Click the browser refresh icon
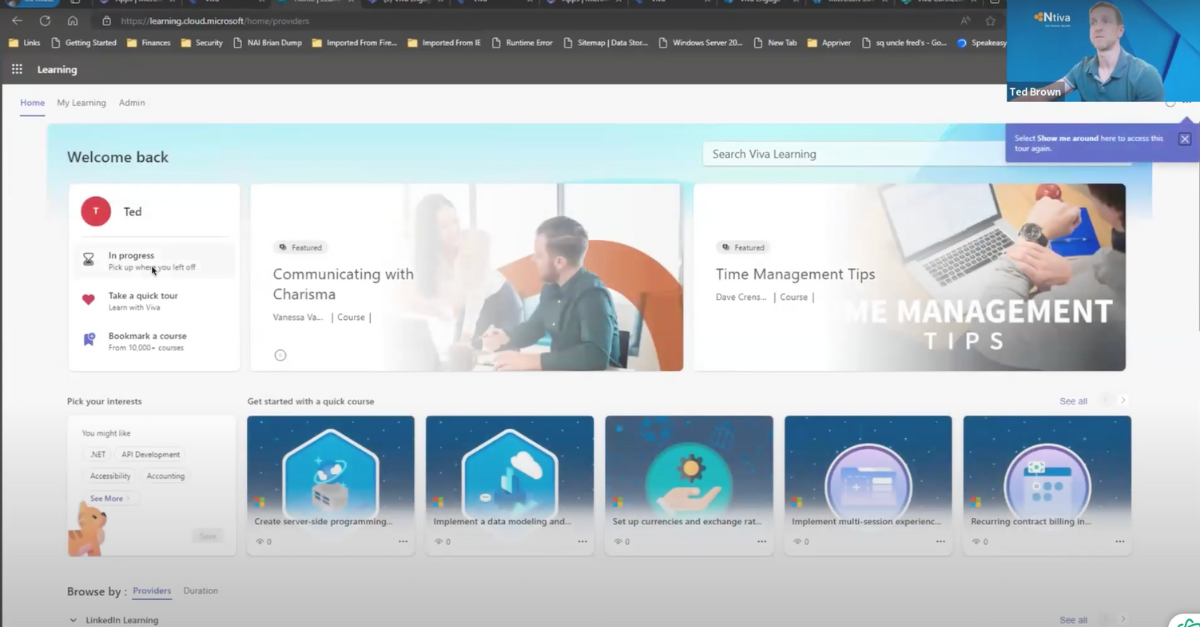Screen dimensions: 1200x627 pyautogui.click(x=44, y=19)
